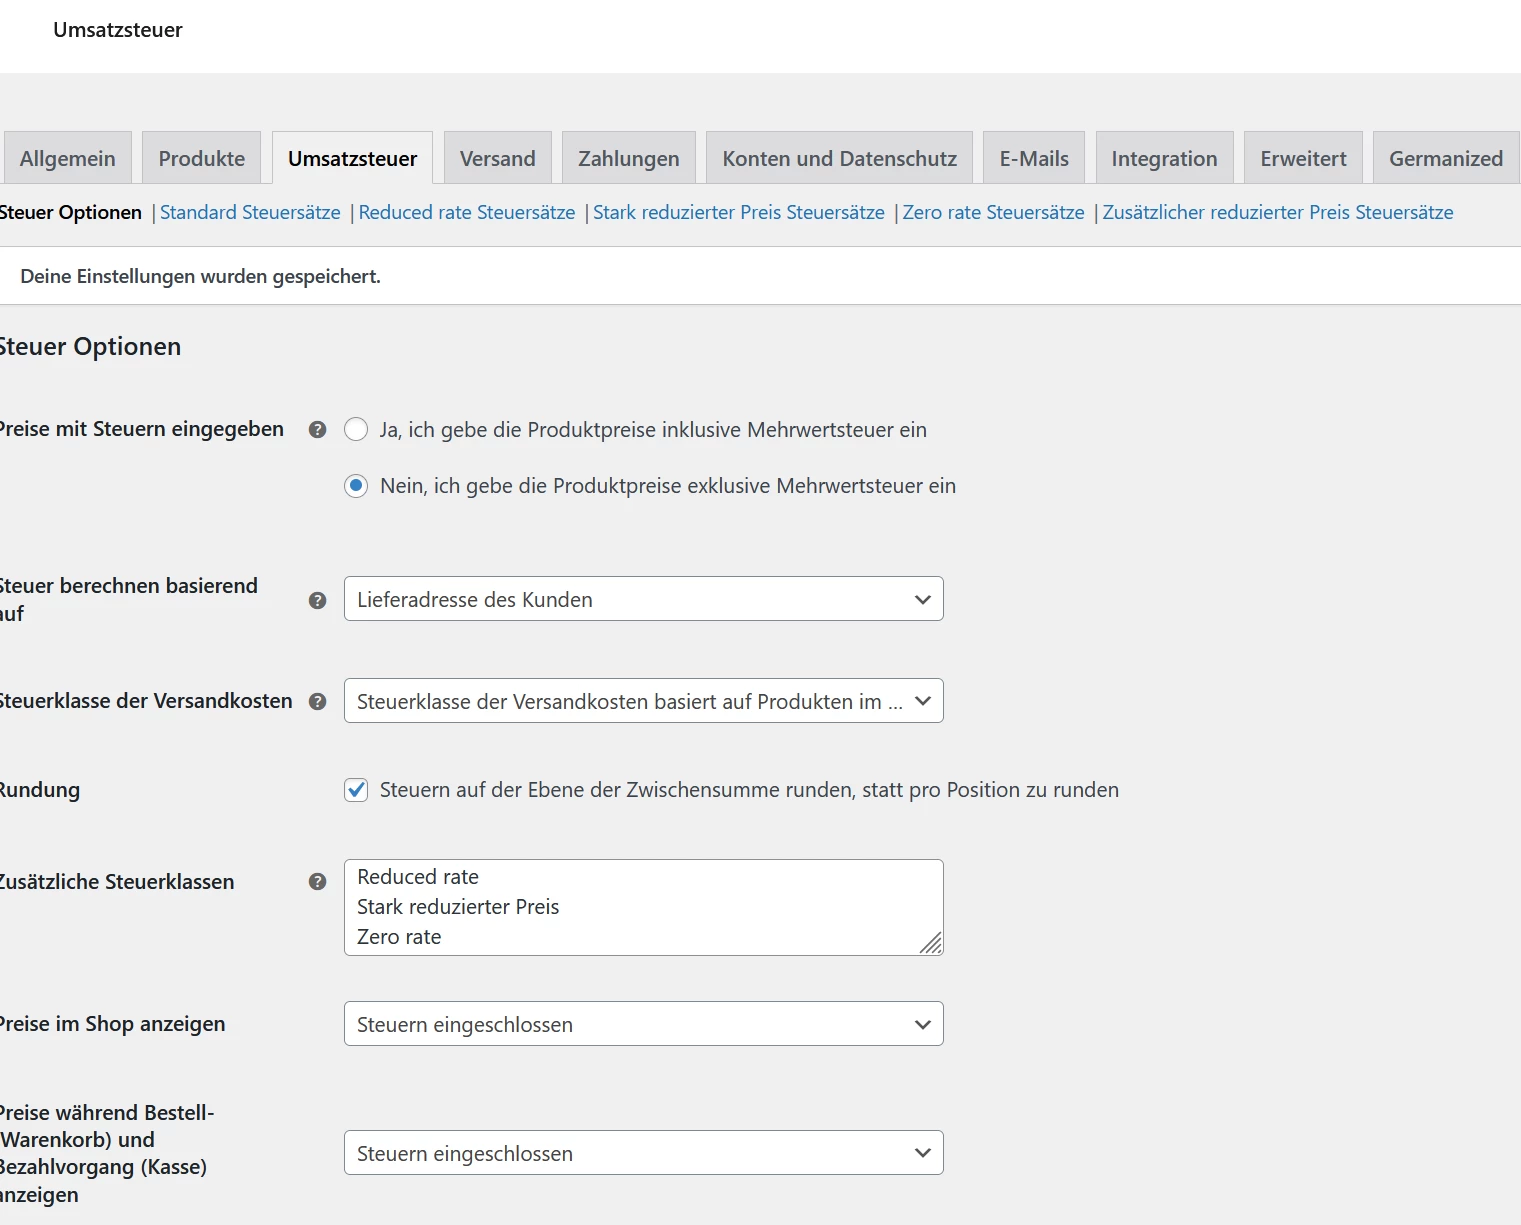Show help for Steuer berechnen basierend auf
Viewport: 1521px width, 1225px height.
(318, 600)
